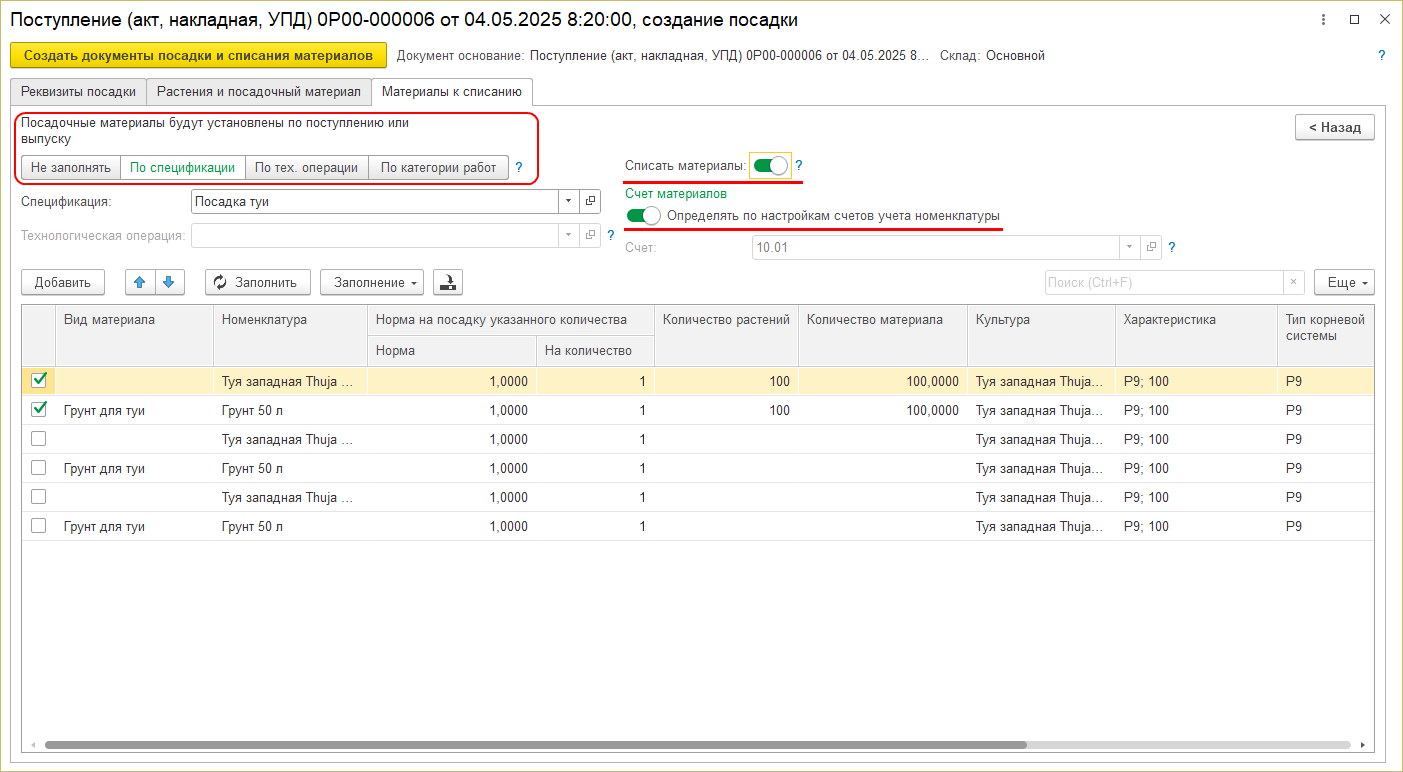This screenshot has width=1403, height=772.
Task: Open Растения и посадочный материал tab
Action: click(258, 92)
